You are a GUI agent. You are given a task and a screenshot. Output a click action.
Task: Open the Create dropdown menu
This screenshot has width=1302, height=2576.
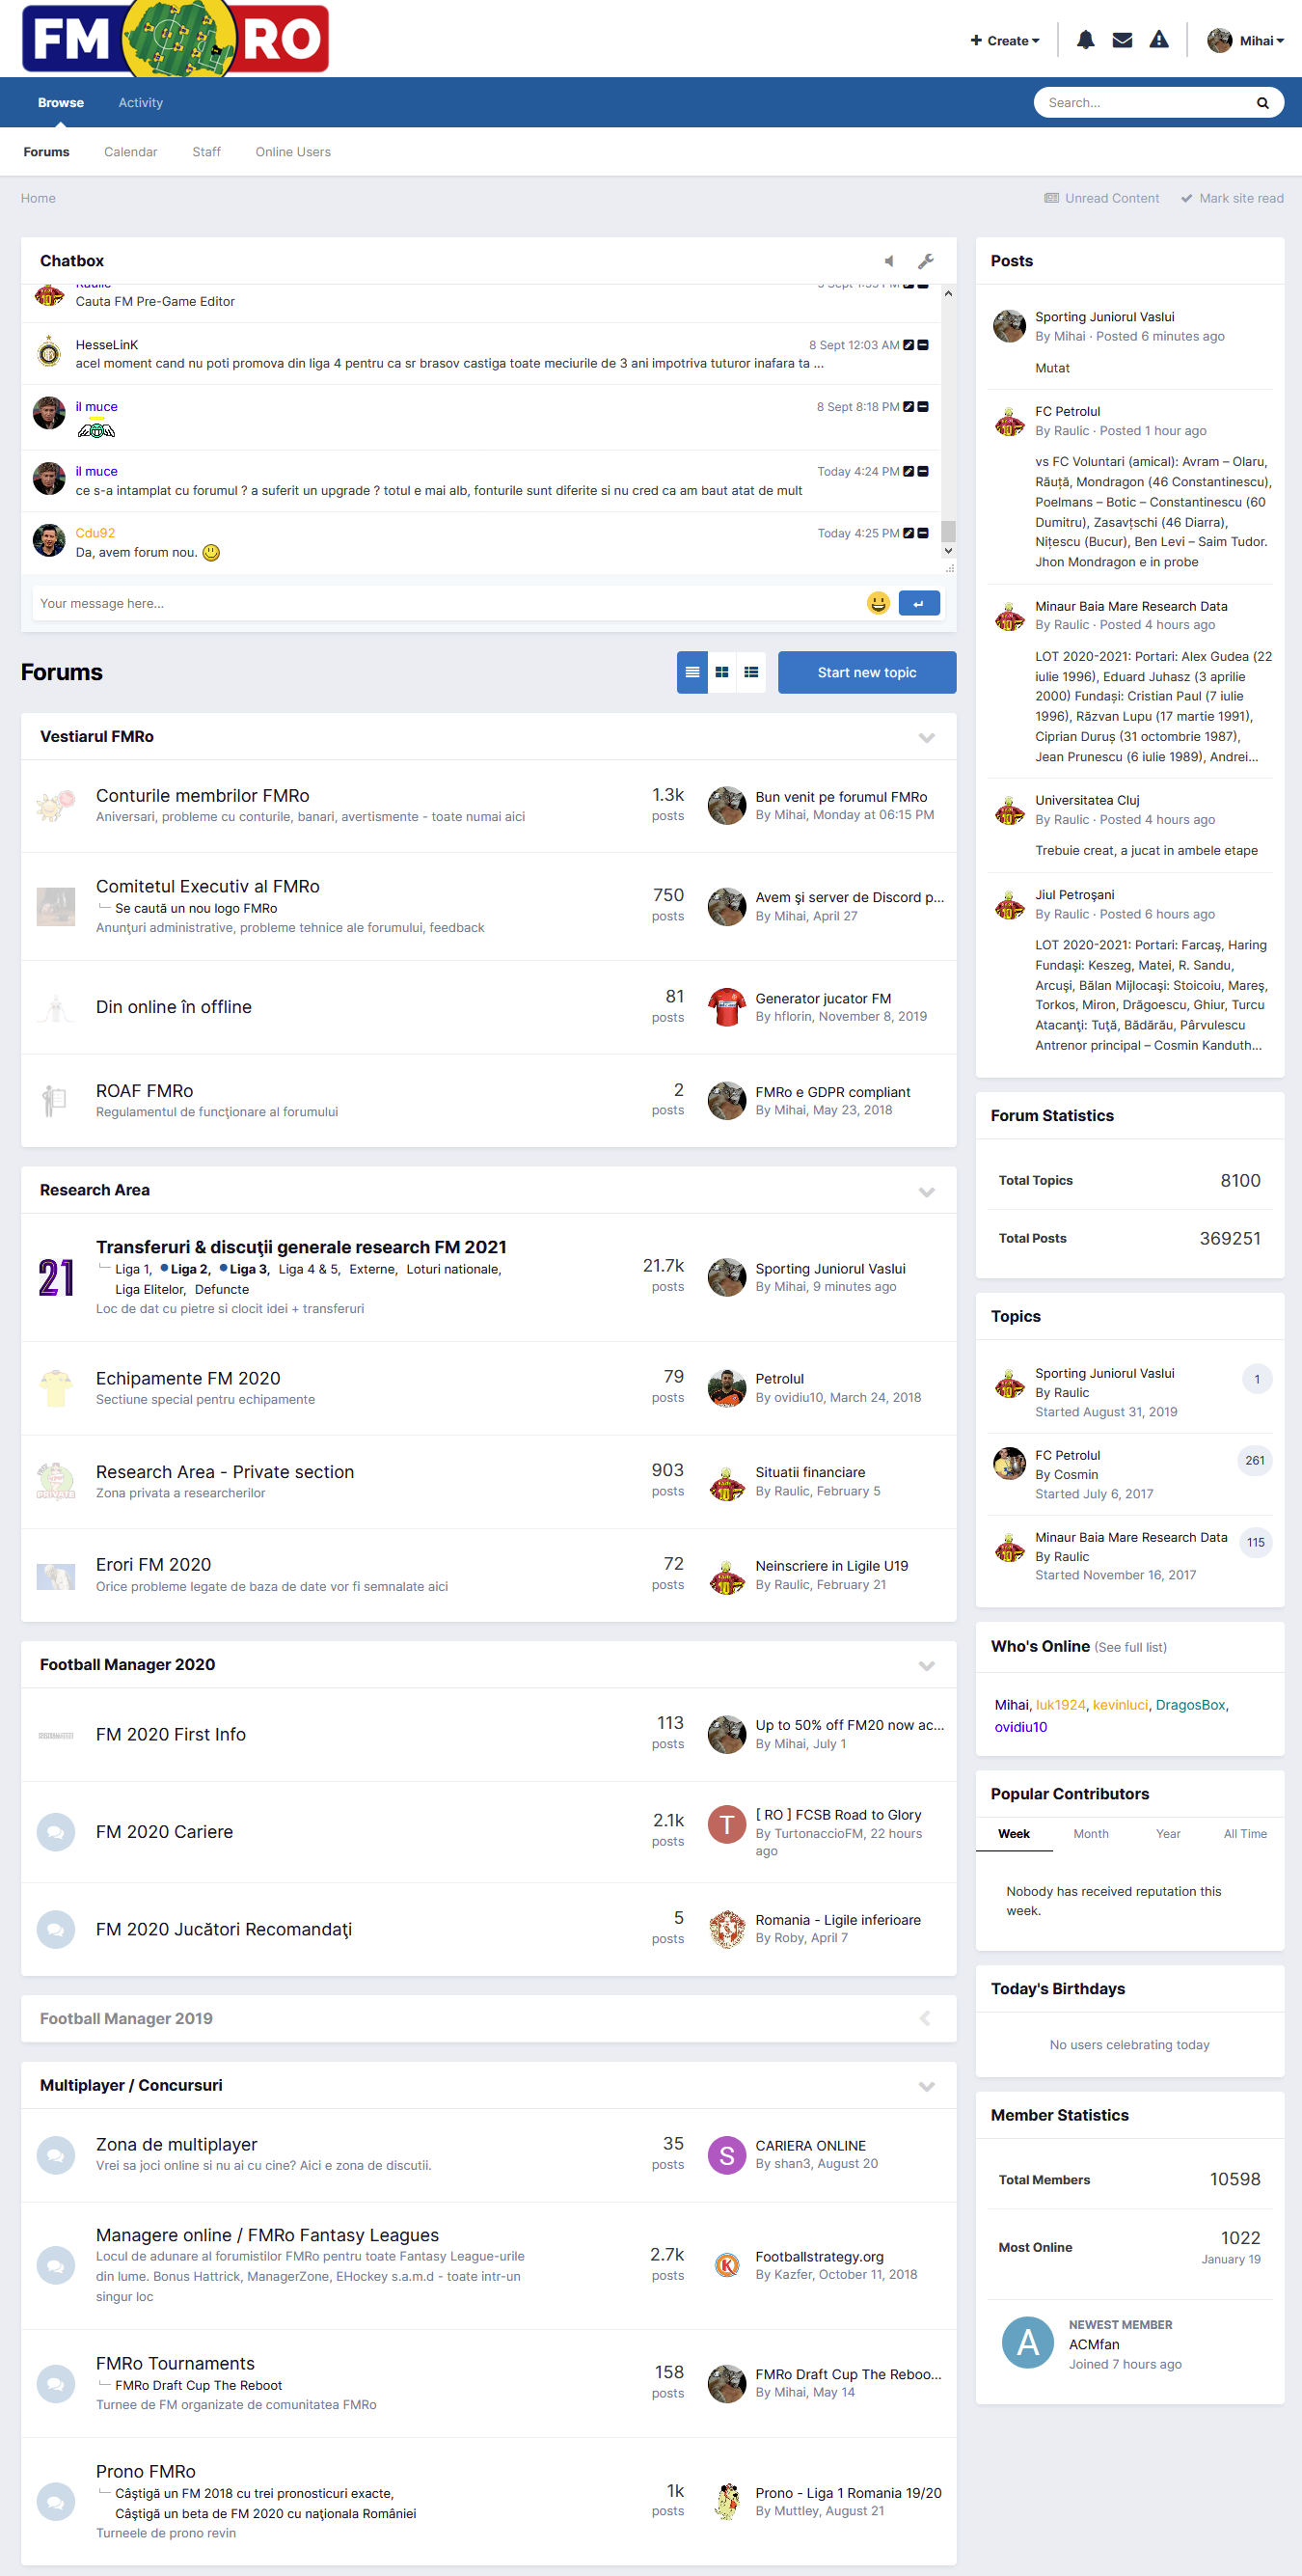click(1005, 41)
